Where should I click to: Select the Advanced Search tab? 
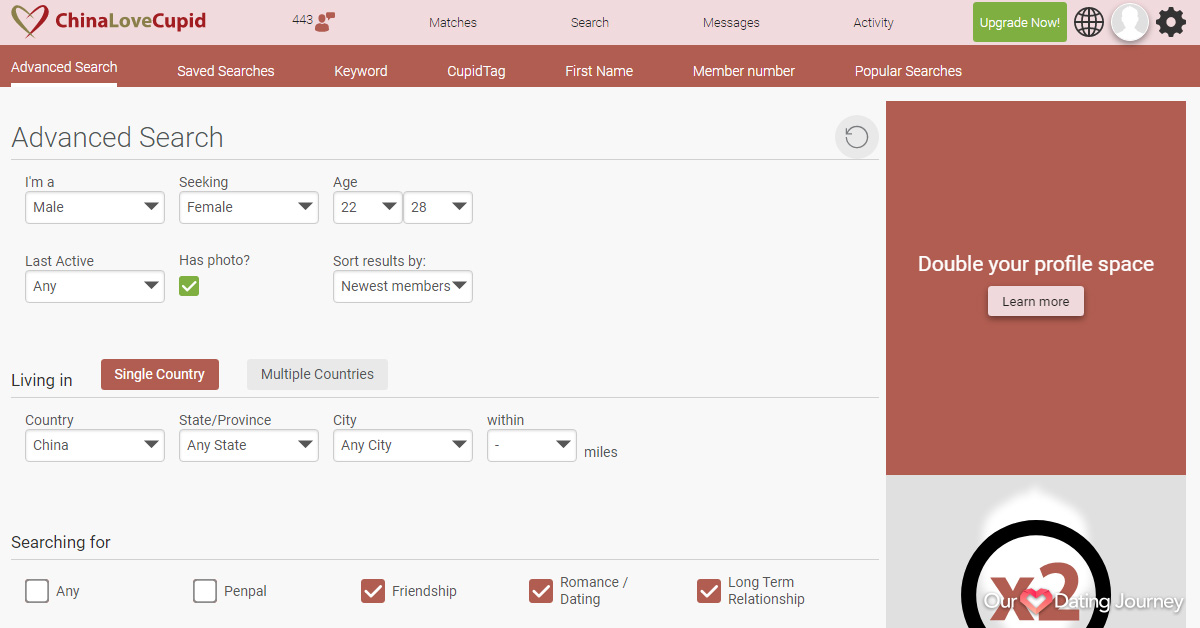click(64, 67)
